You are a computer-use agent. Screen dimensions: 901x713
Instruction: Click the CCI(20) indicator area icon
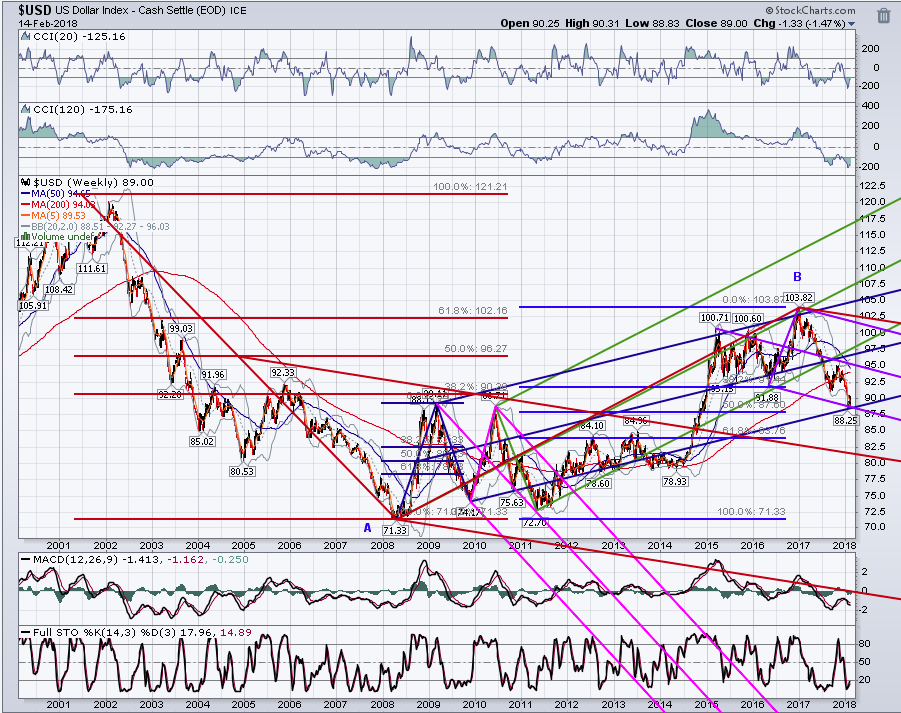[x=25, y=36]
